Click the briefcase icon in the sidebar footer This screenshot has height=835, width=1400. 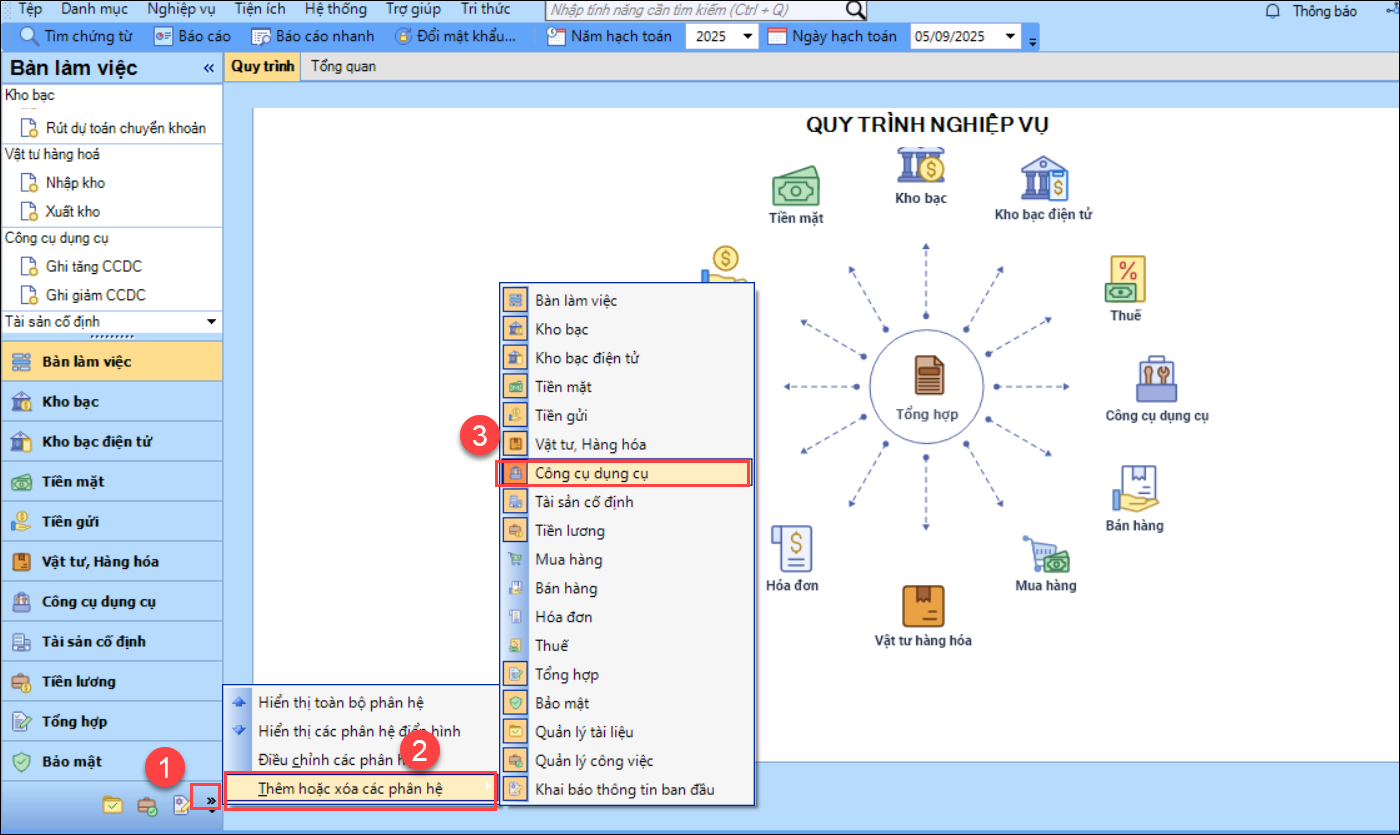(147, 805)
